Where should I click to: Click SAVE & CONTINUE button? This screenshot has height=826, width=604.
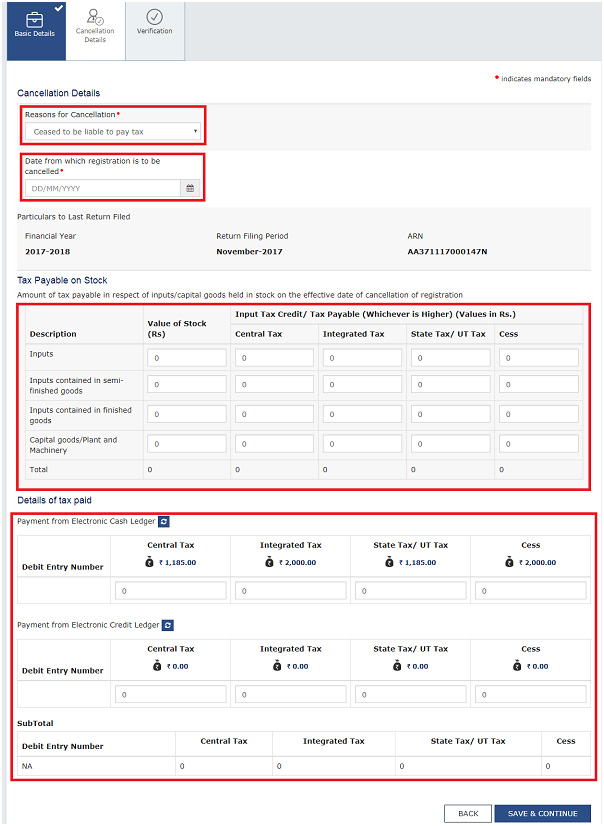click(x=542, y=813)
